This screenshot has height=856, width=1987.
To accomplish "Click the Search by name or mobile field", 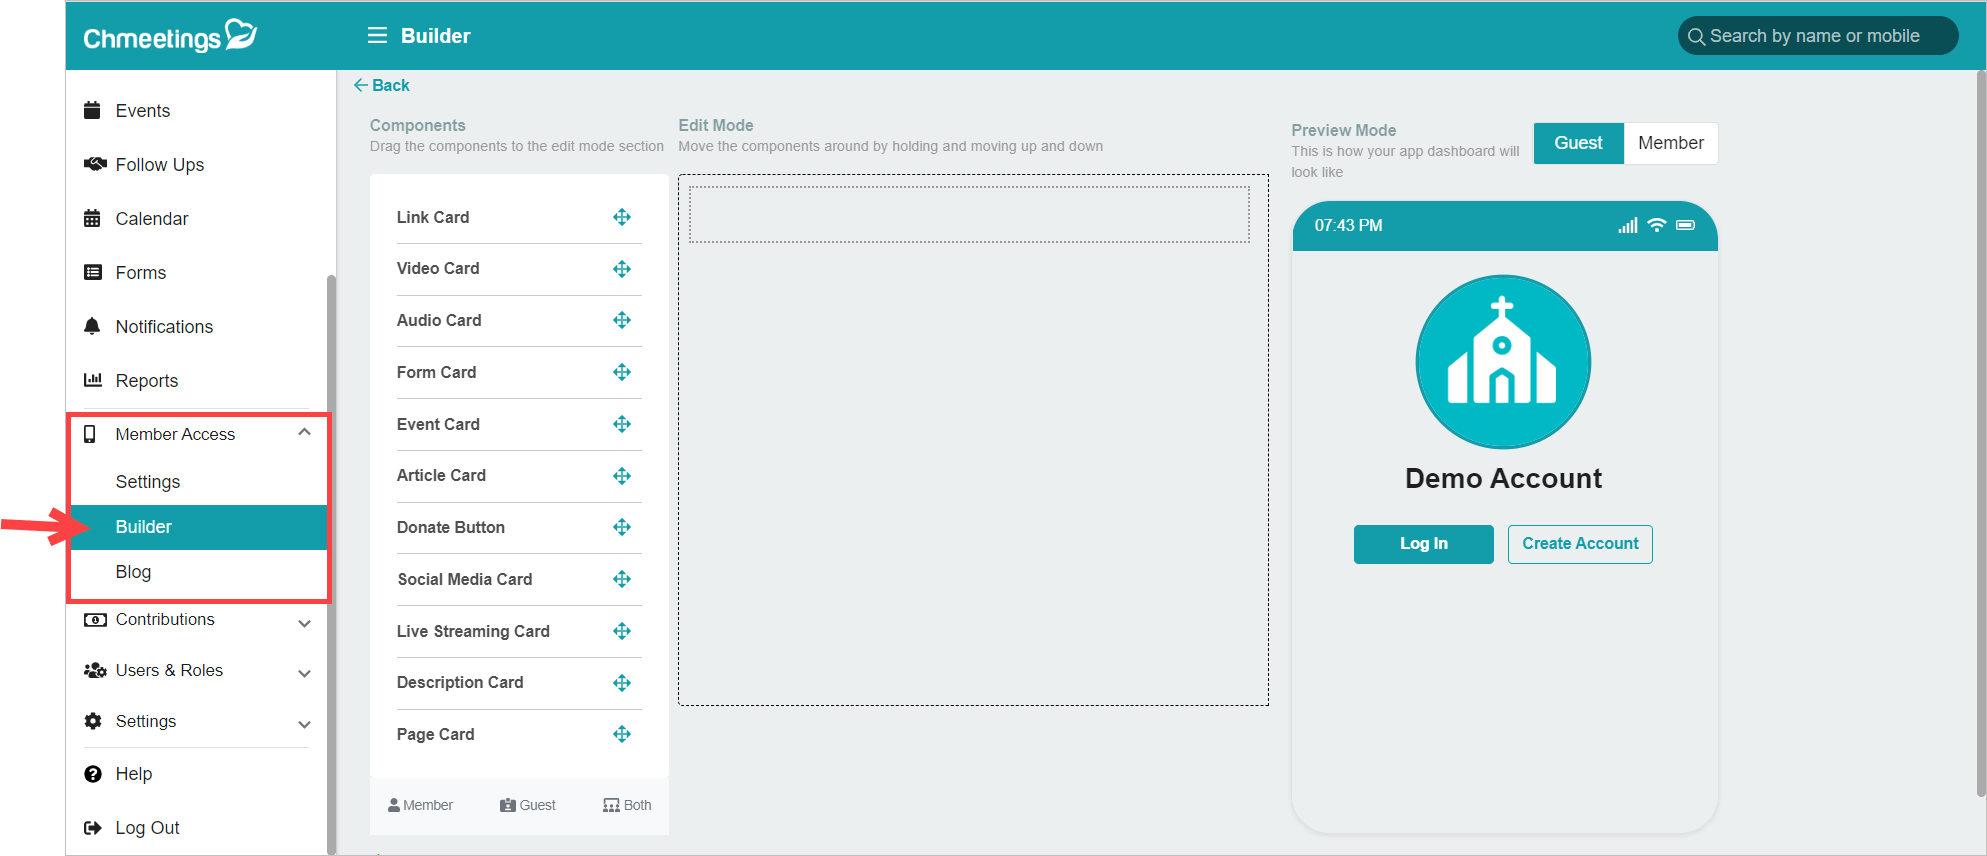I will click(x=1817, y=36).
